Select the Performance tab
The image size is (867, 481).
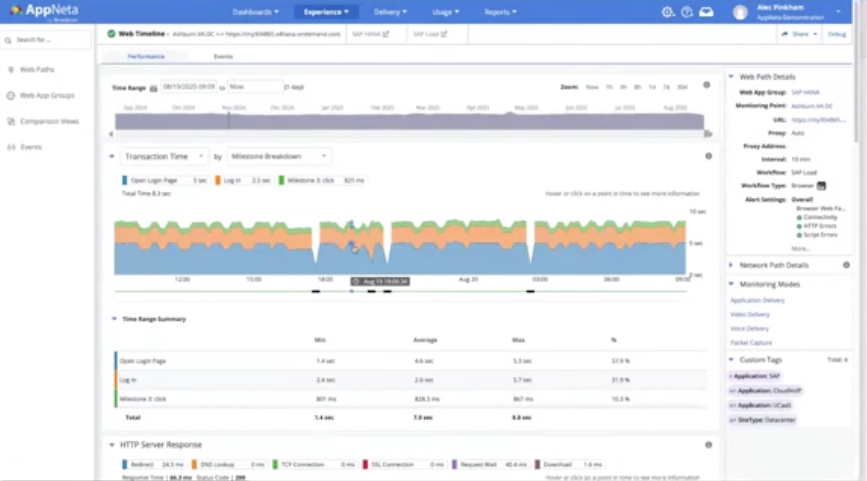pos(146,56)
